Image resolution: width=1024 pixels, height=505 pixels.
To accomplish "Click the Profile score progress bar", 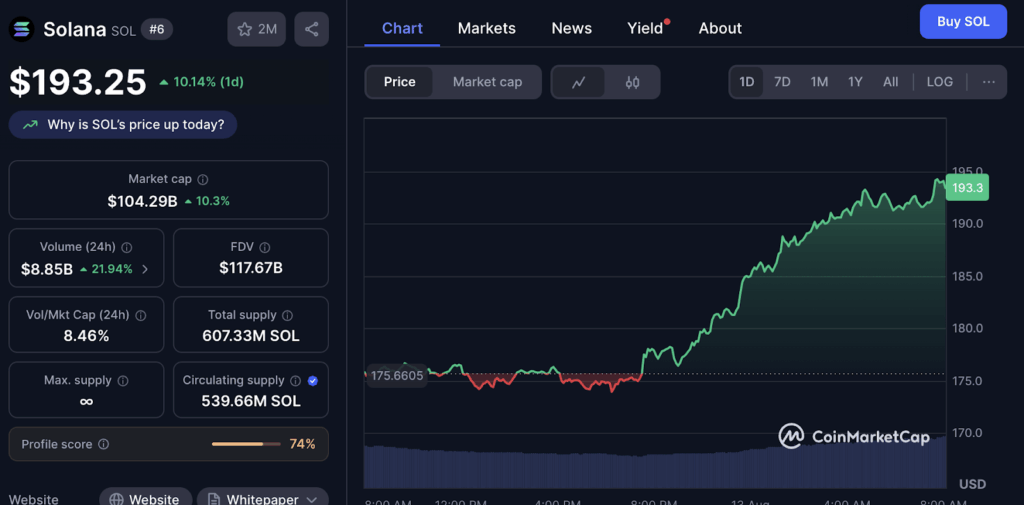I will (x=247, y=444).
